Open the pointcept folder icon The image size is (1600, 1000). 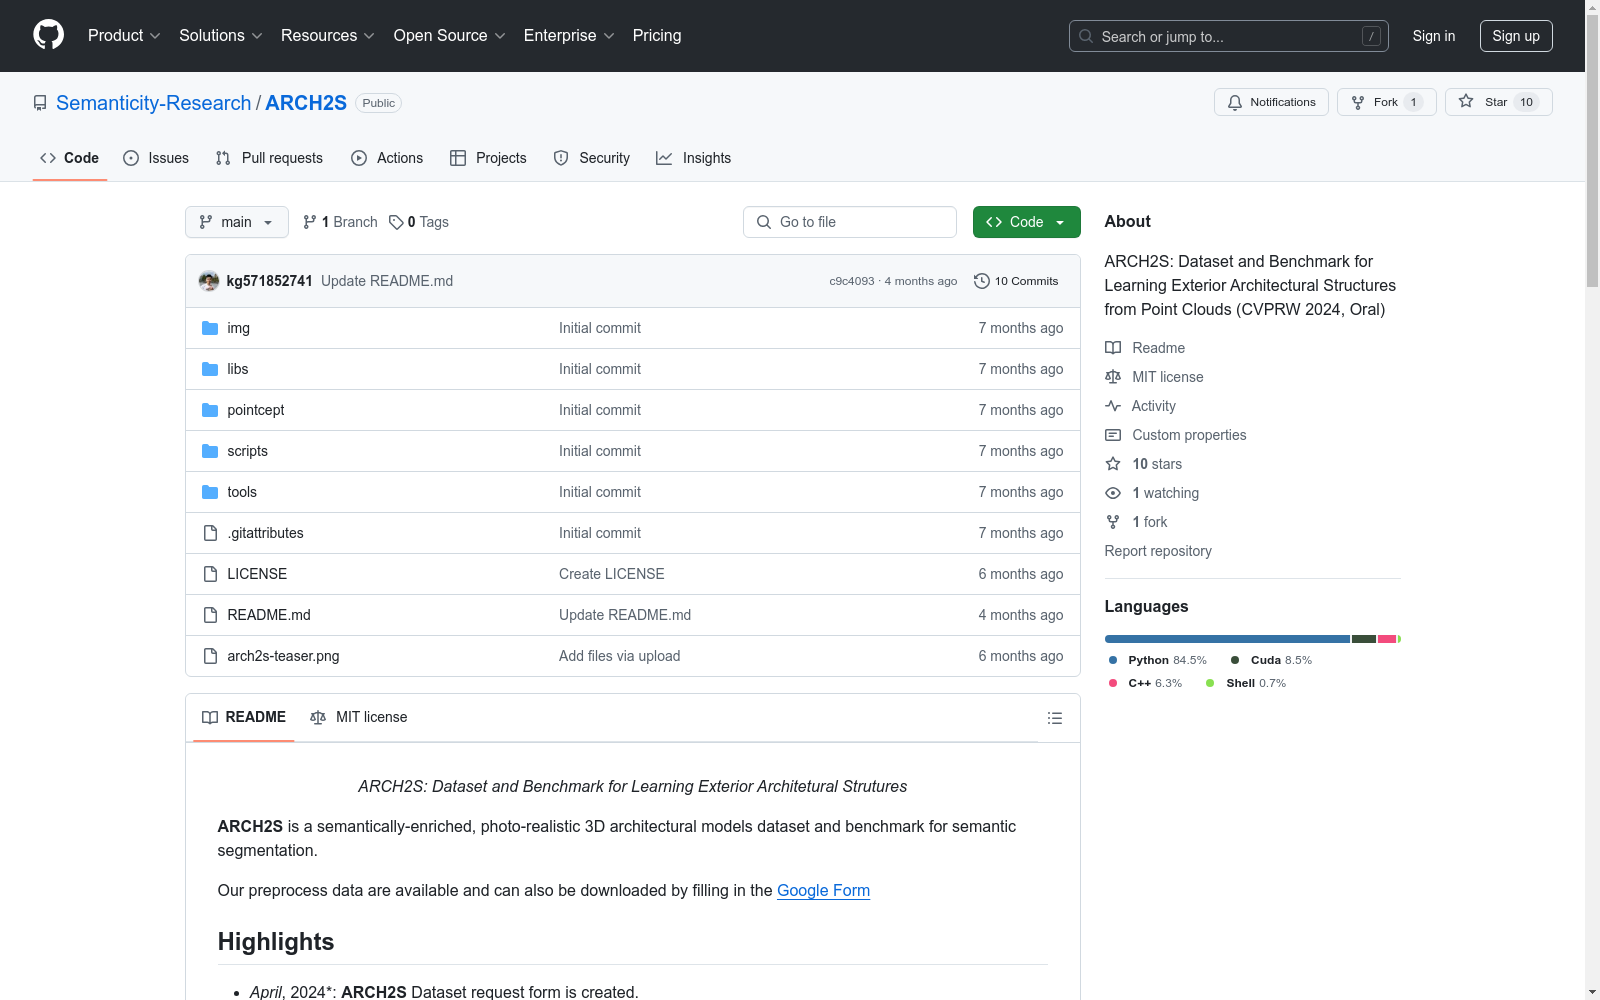click(x=210, y=410)
